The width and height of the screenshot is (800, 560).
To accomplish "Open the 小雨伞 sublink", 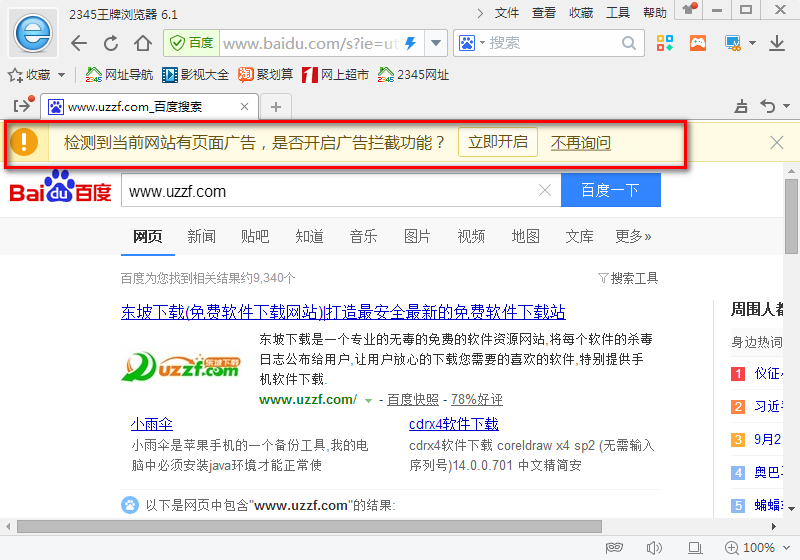I will tap(152, 424).
